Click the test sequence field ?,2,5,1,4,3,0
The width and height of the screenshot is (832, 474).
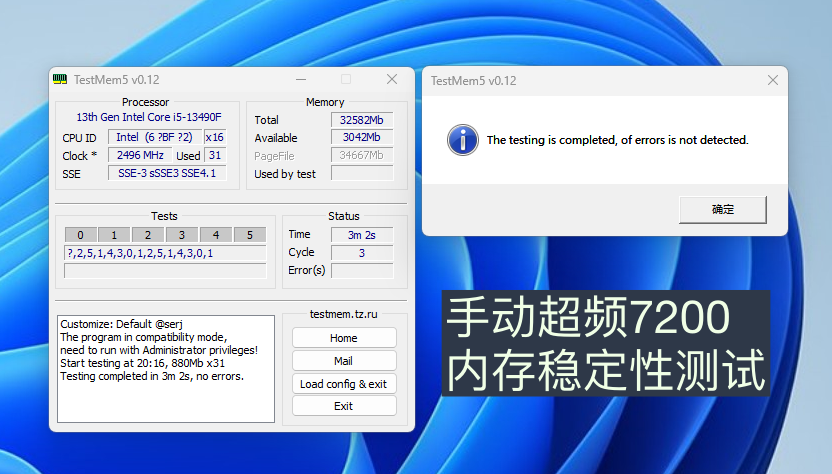coord(165,253)
